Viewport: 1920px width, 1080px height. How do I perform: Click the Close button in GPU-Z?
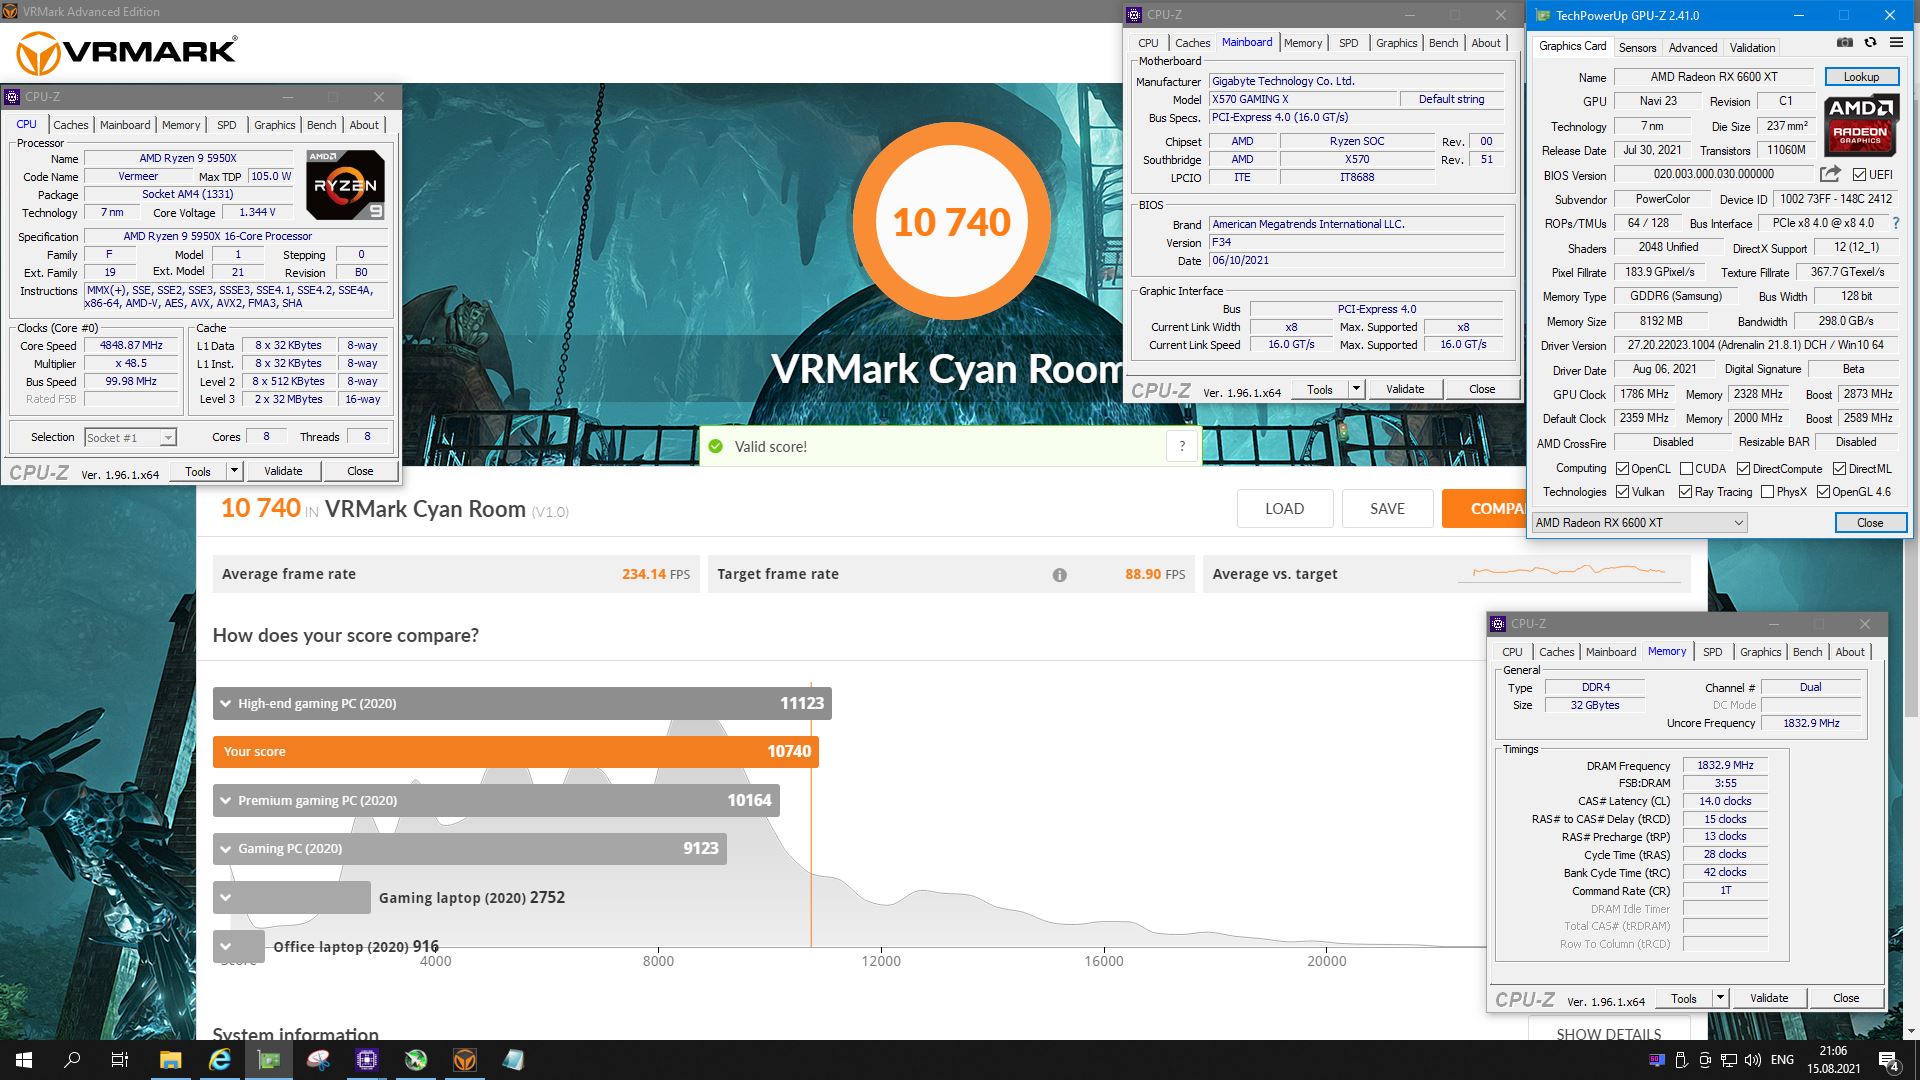(1869, 523)
